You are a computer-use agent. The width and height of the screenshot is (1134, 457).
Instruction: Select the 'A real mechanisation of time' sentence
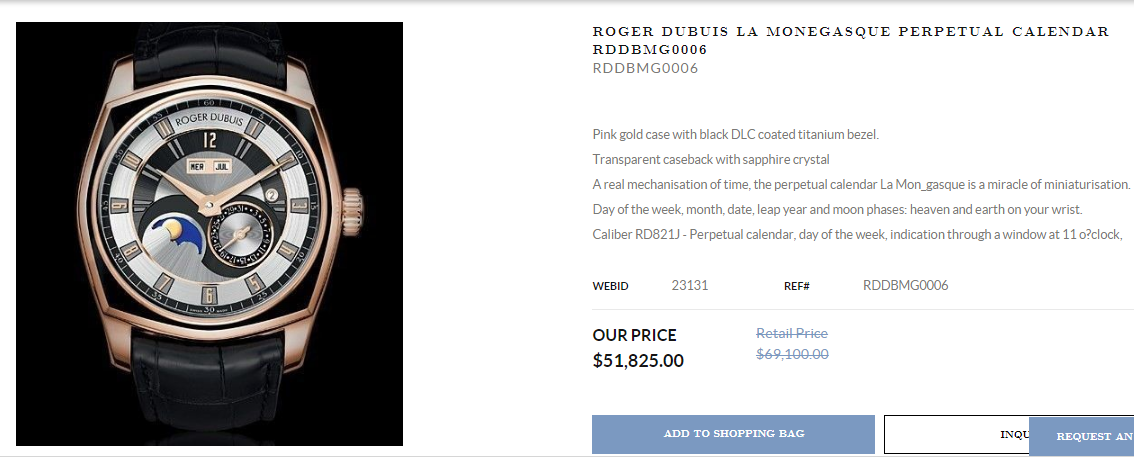coord(861,185)
